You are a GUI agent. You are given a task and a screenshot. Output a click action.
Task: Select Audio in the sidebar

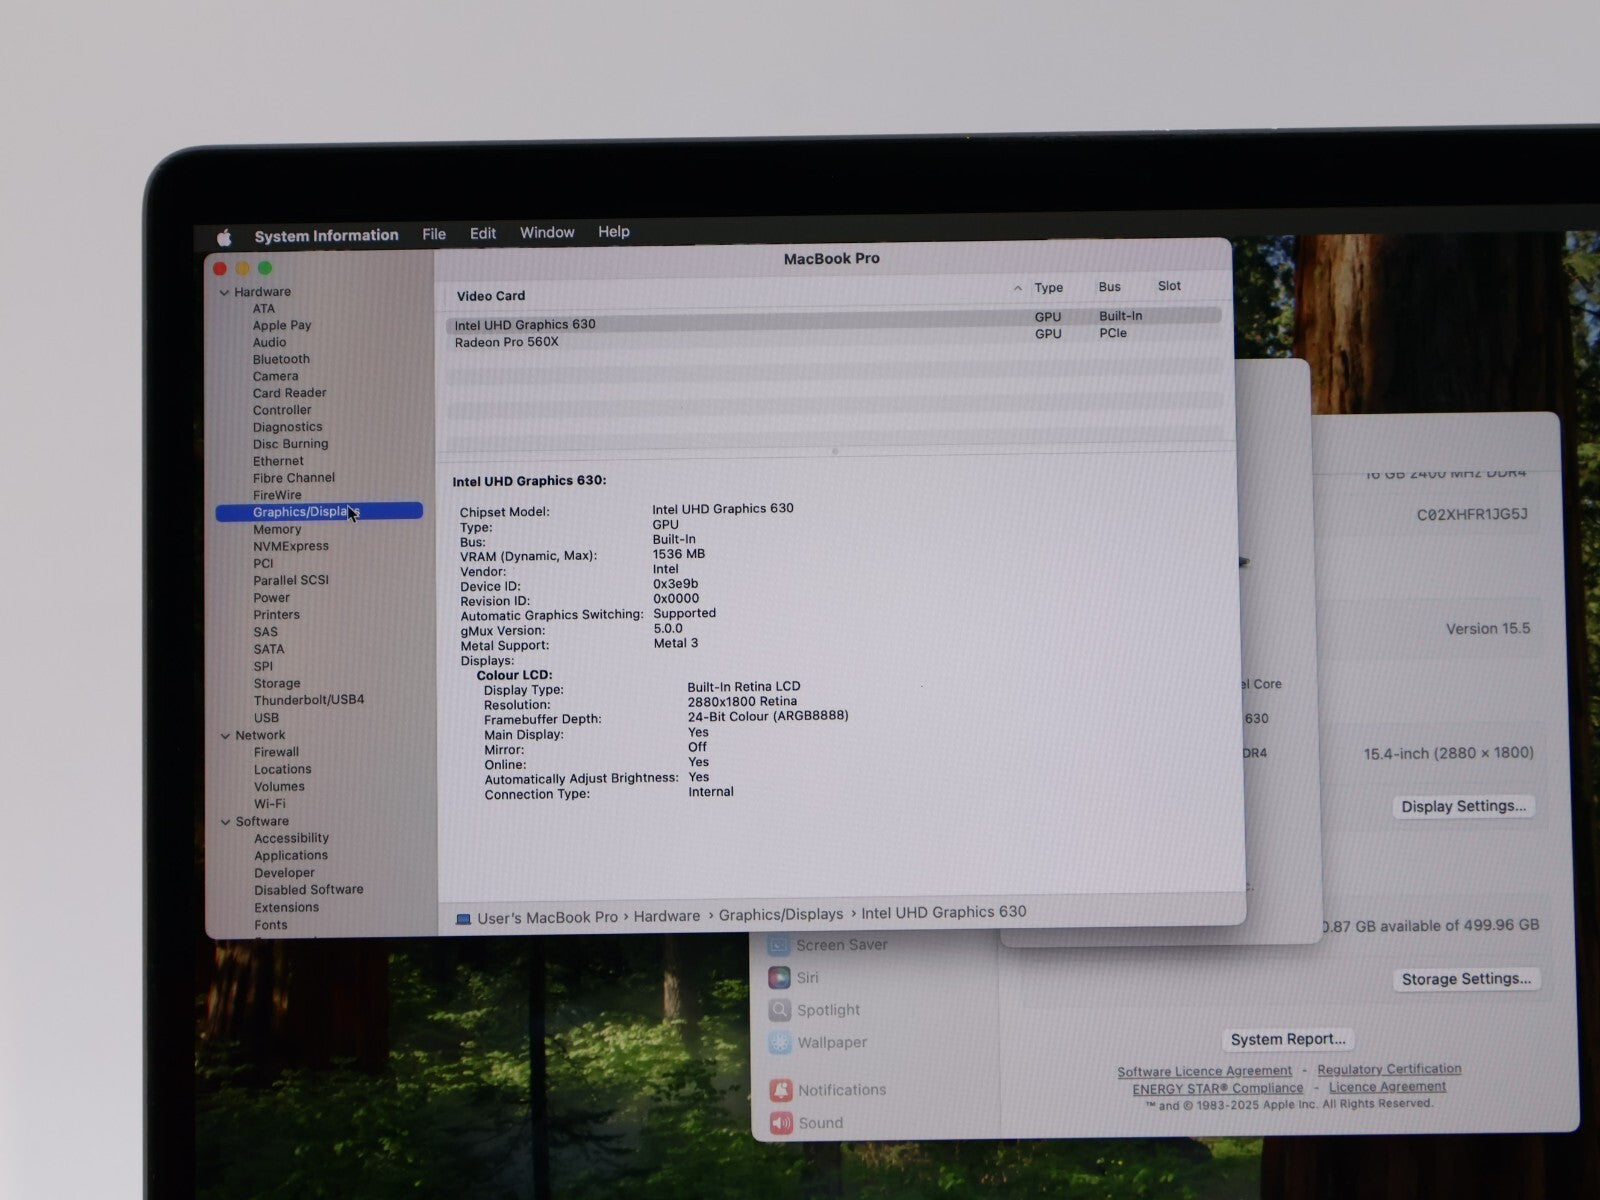(x=269, y=342)
